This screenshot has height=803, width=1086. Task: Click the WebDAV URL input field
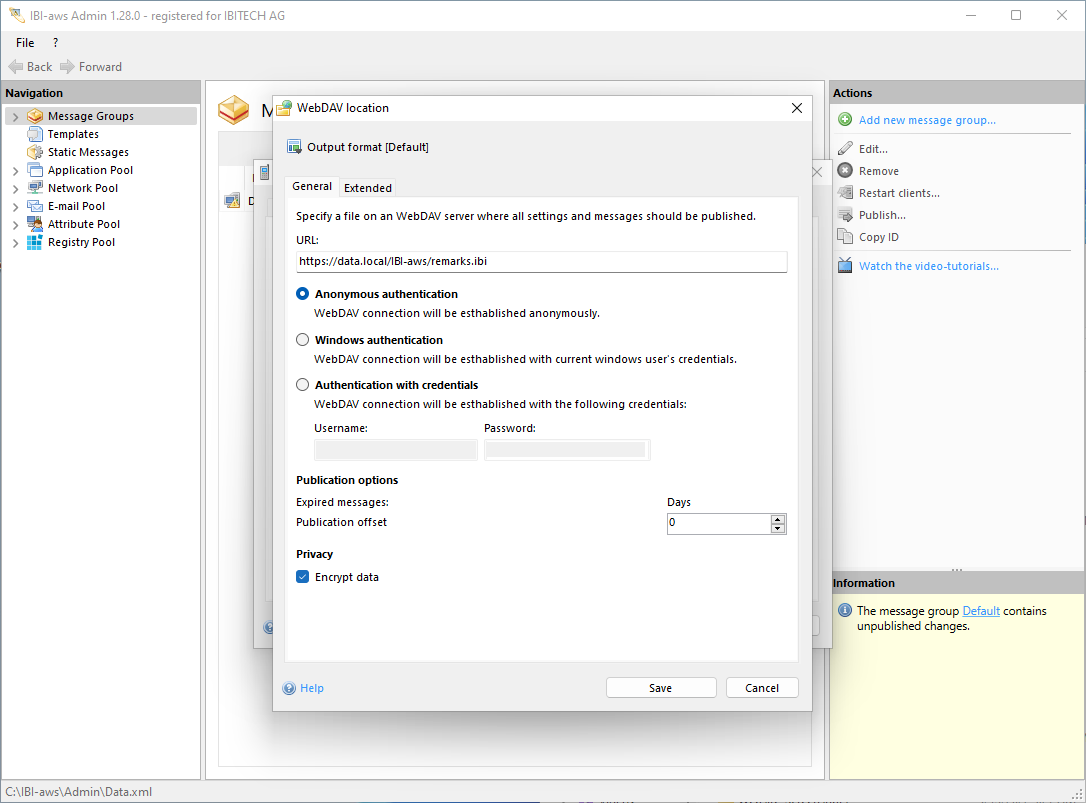(541, 262)
